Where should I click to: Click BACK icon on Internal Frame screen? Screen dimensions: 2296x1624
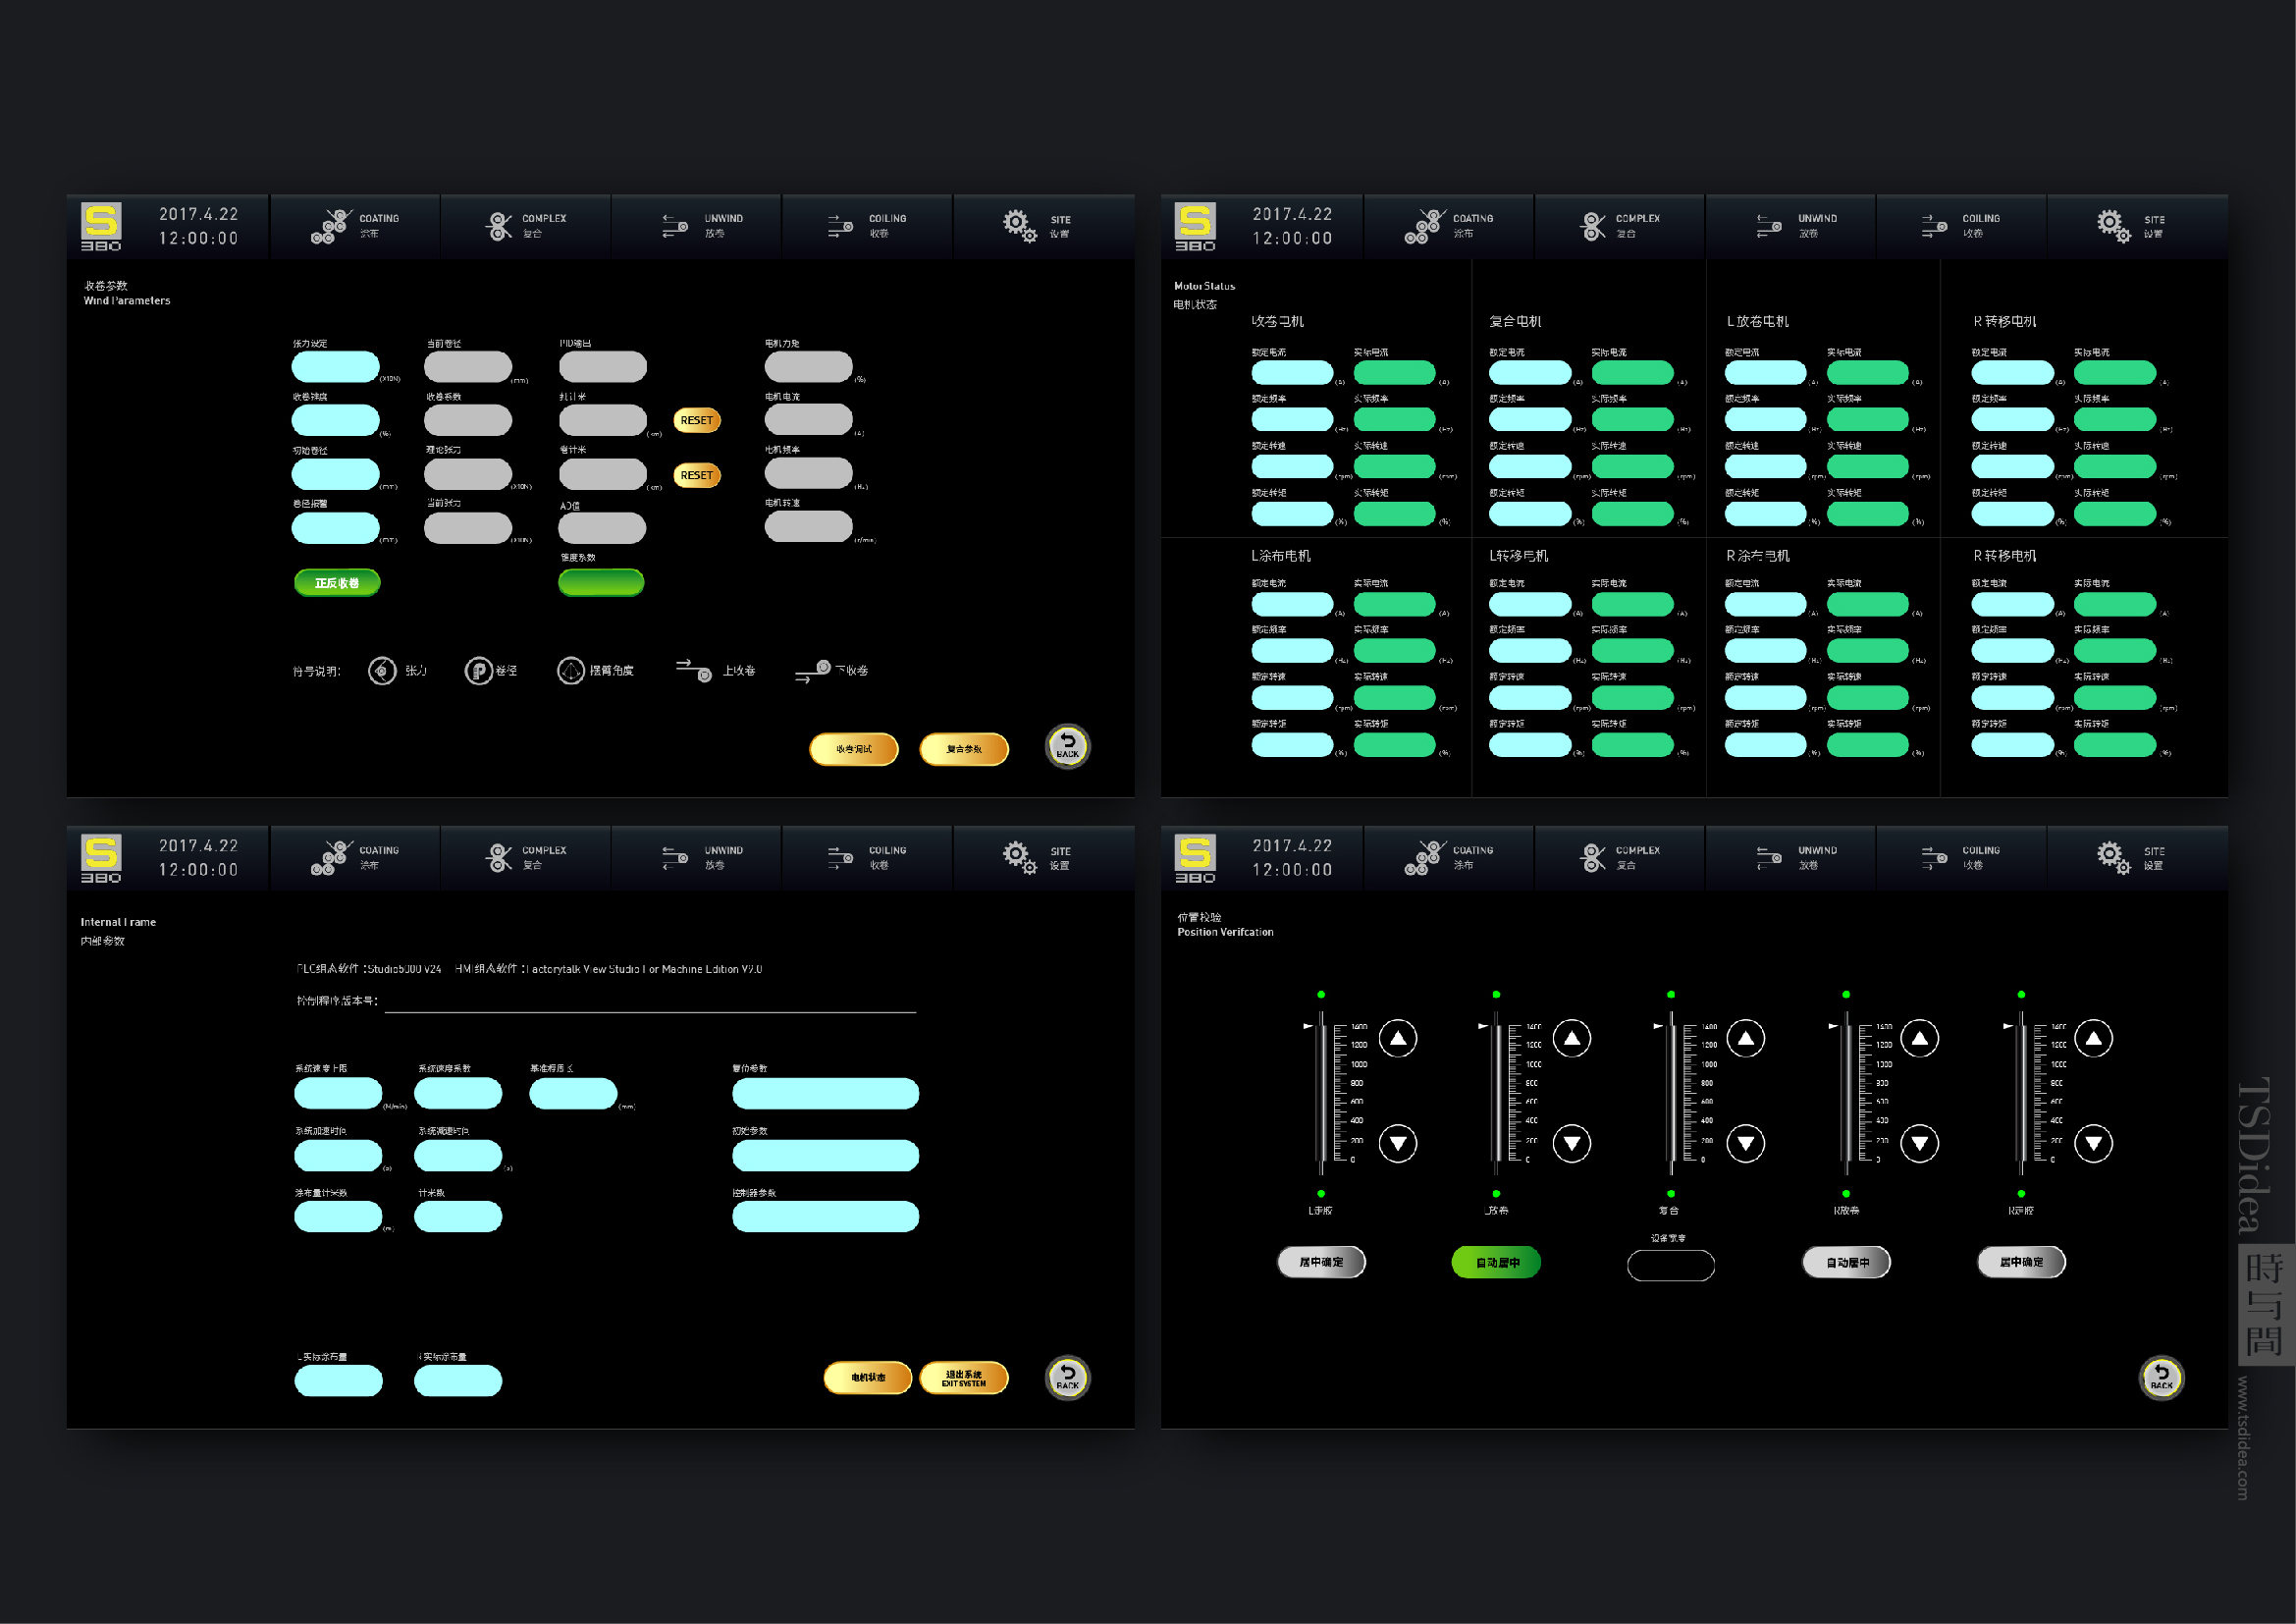[1067, 1378]
